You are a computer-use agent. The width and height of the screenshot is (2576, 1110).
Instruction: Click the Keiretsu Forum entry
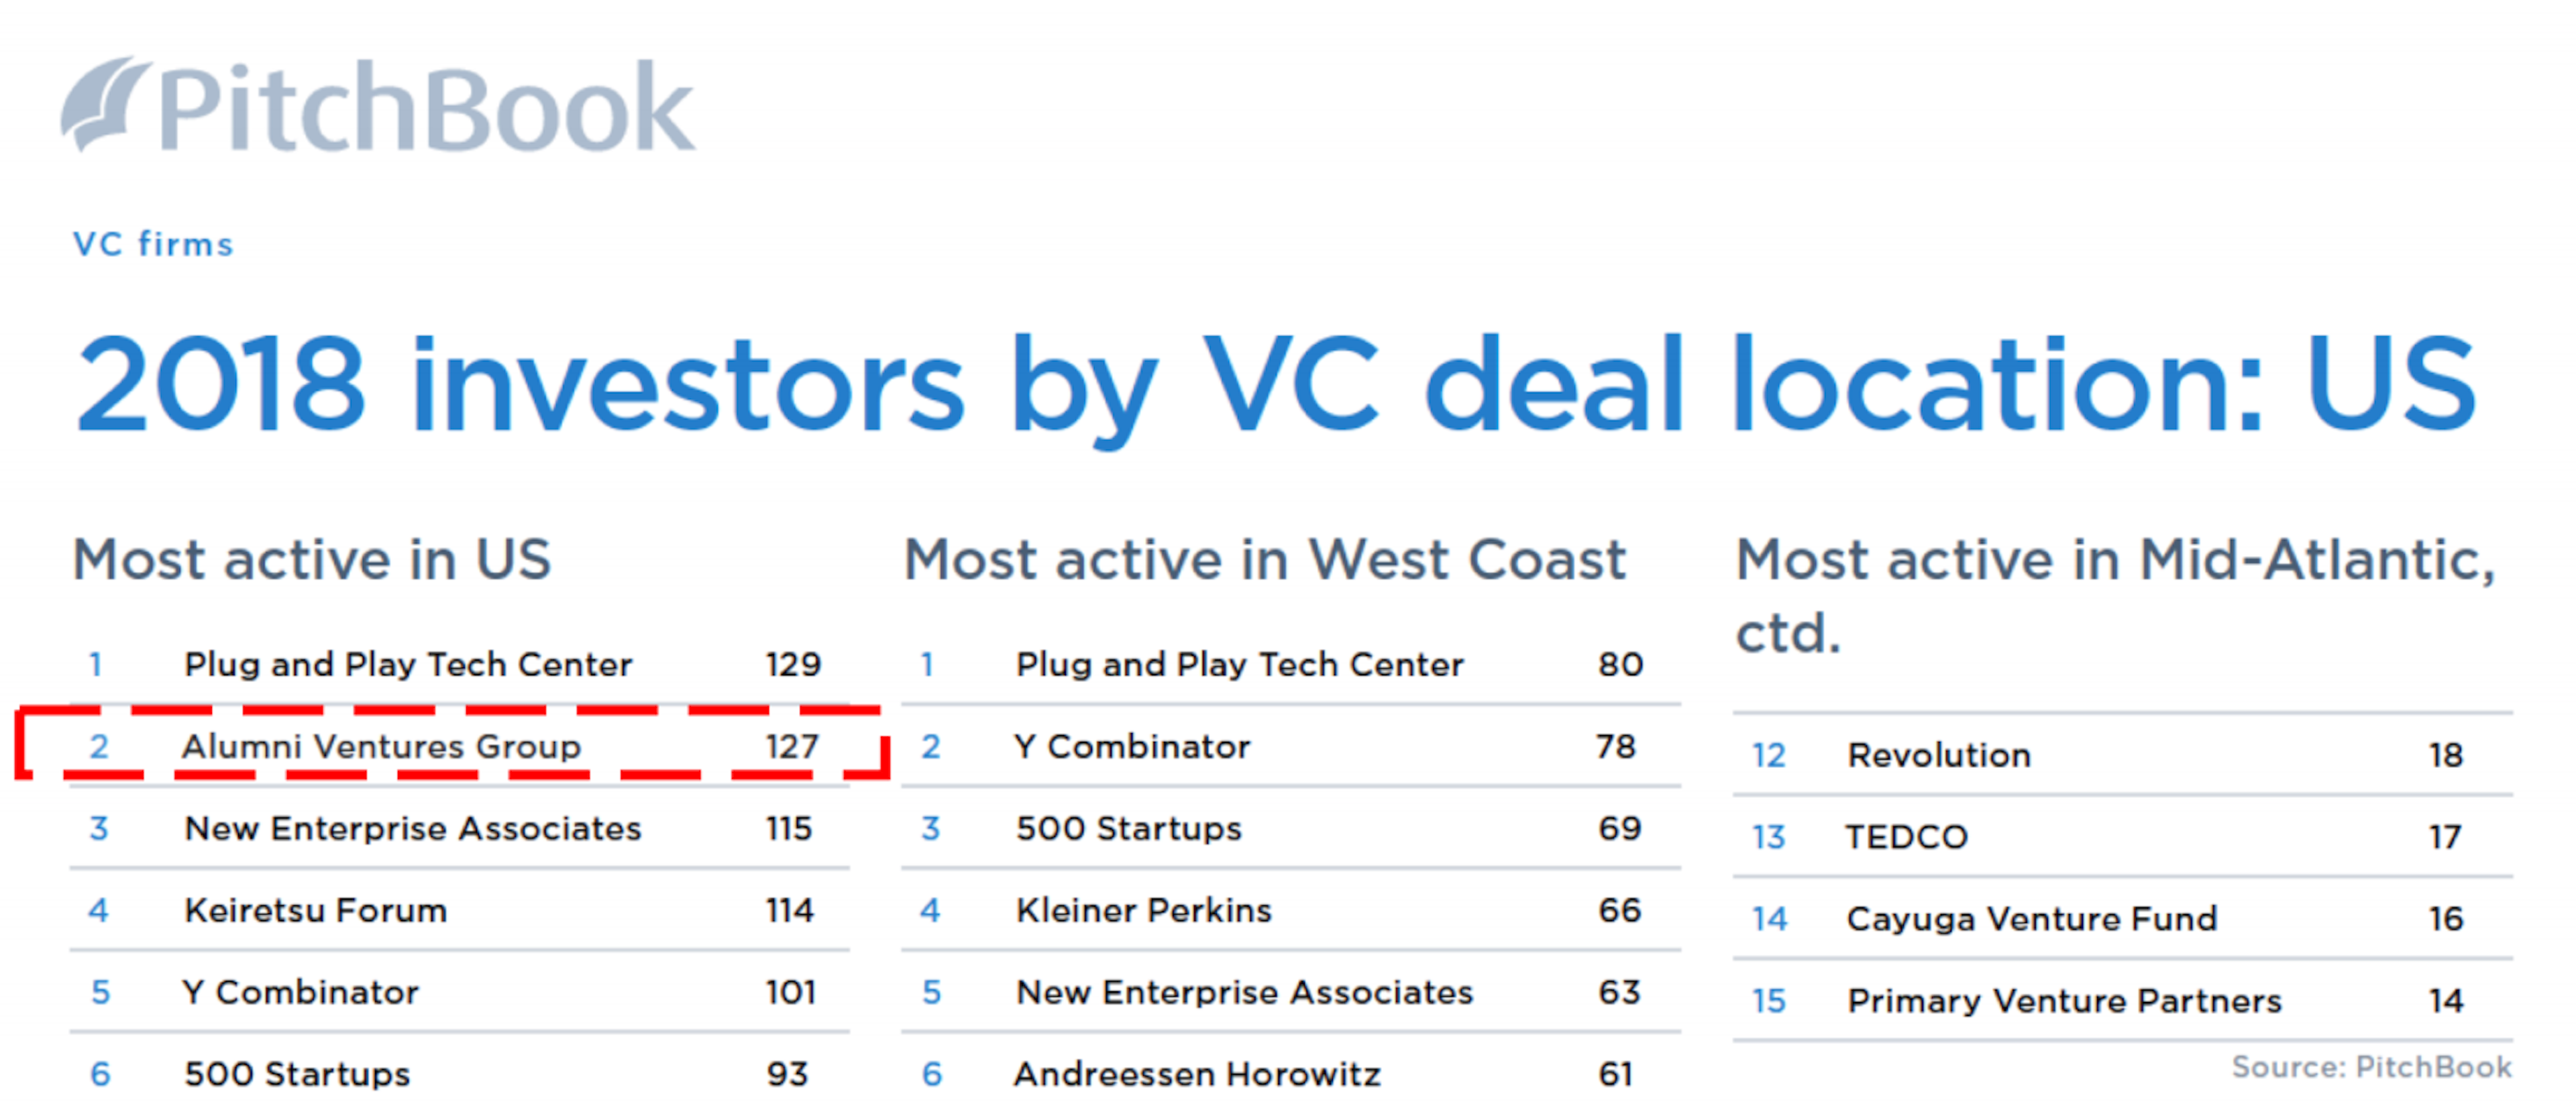[x=315, y=911]
